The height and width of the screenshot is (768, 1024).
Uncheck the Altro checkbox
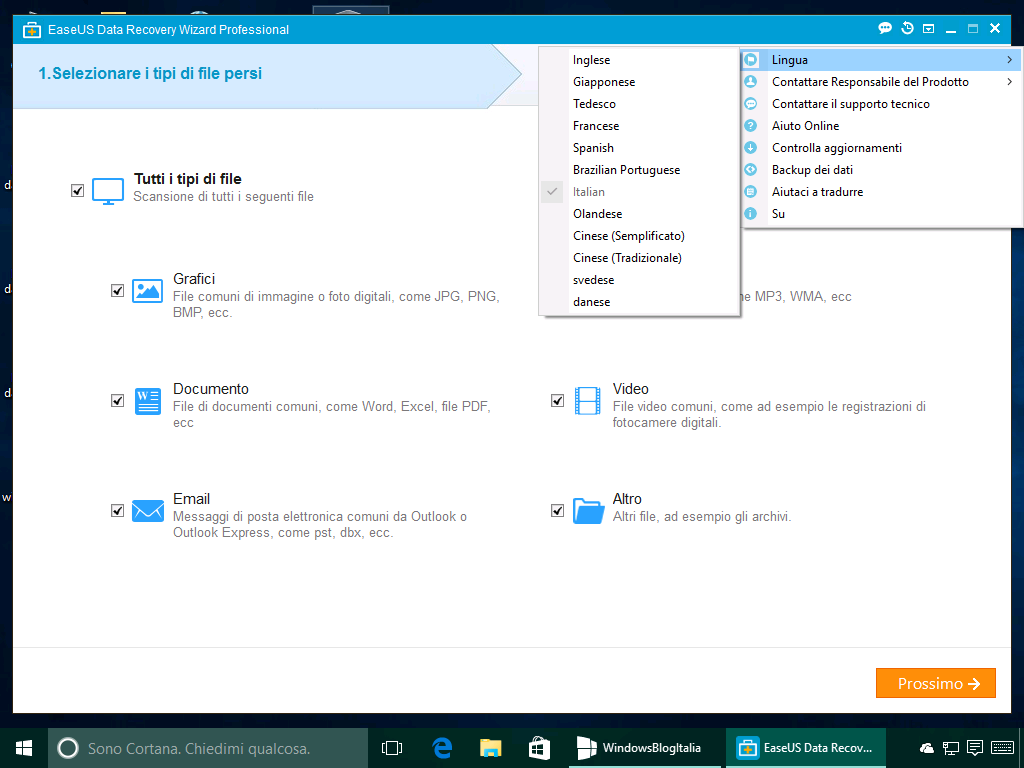557,511
